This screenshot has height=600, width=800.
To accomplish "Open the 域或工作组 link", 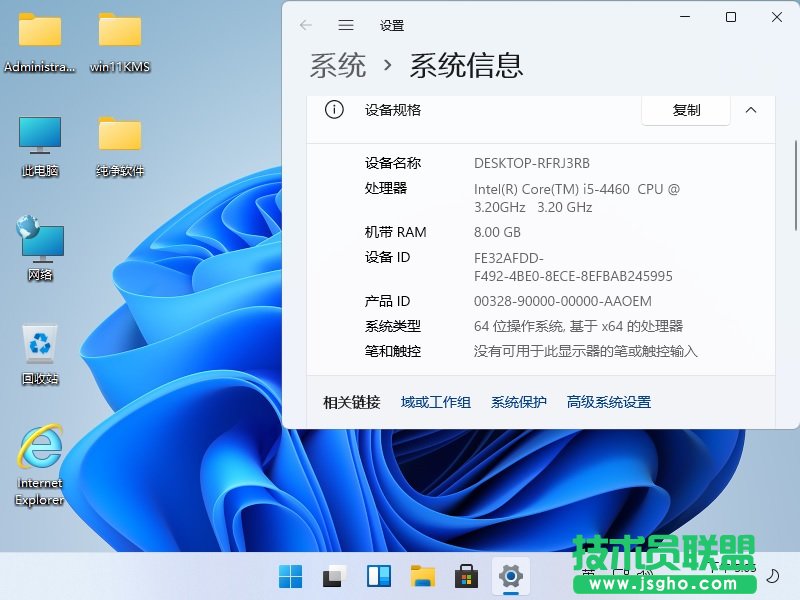I will click(435, 402).
